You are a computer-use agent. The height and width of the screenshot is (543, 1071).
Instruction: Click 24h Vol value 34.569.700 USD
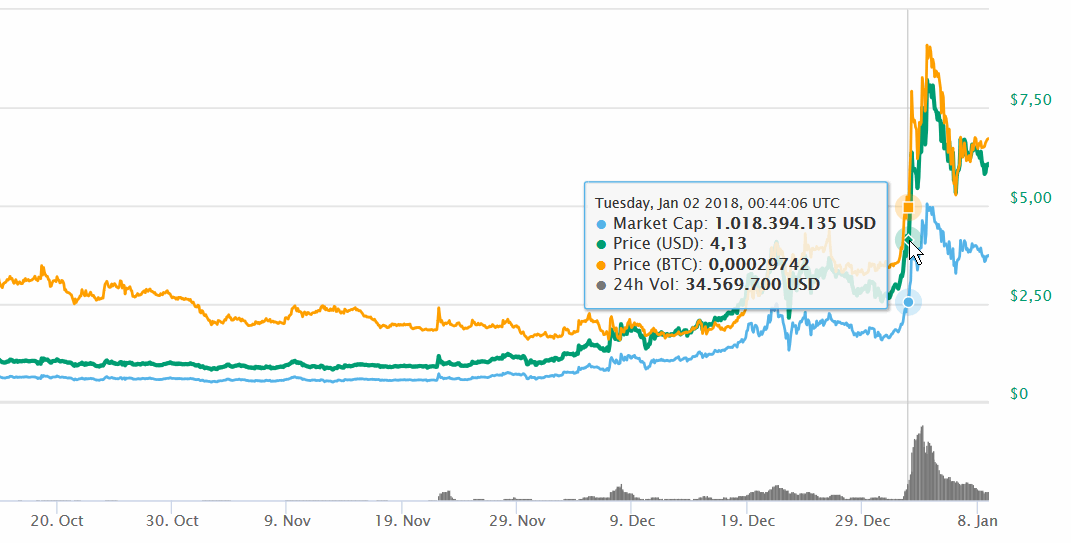pyautogui.click(x=752, y=284)
